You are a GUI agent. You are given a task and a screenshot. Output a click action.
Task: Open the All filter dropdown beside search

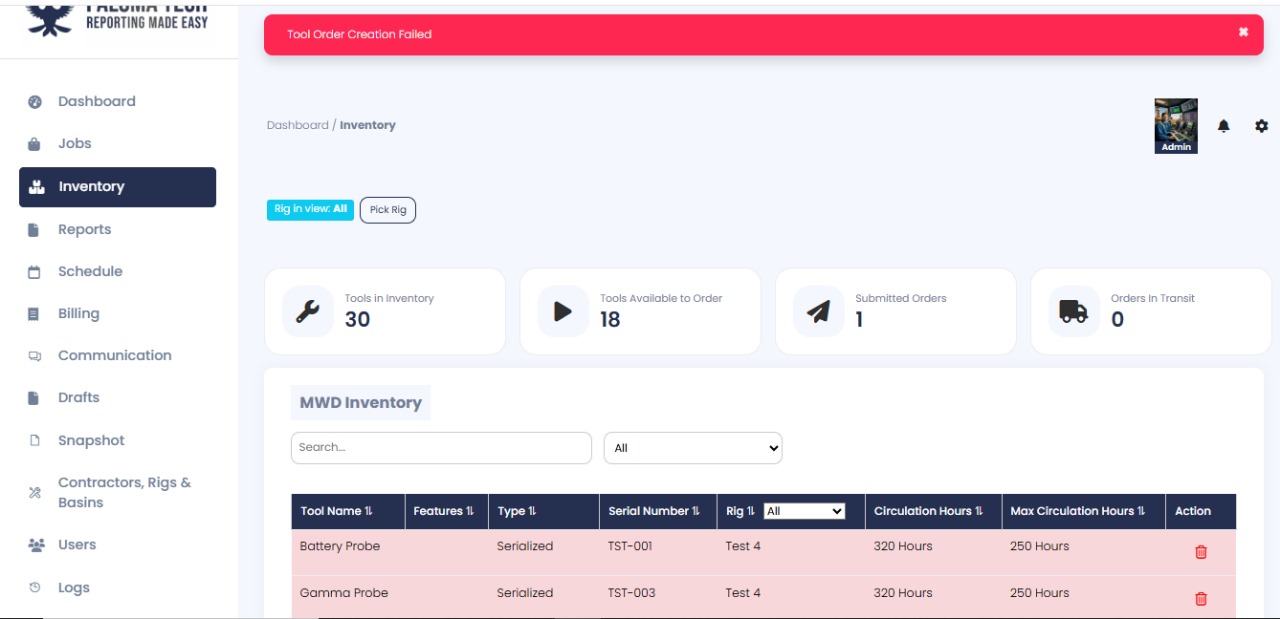point(692,448)
